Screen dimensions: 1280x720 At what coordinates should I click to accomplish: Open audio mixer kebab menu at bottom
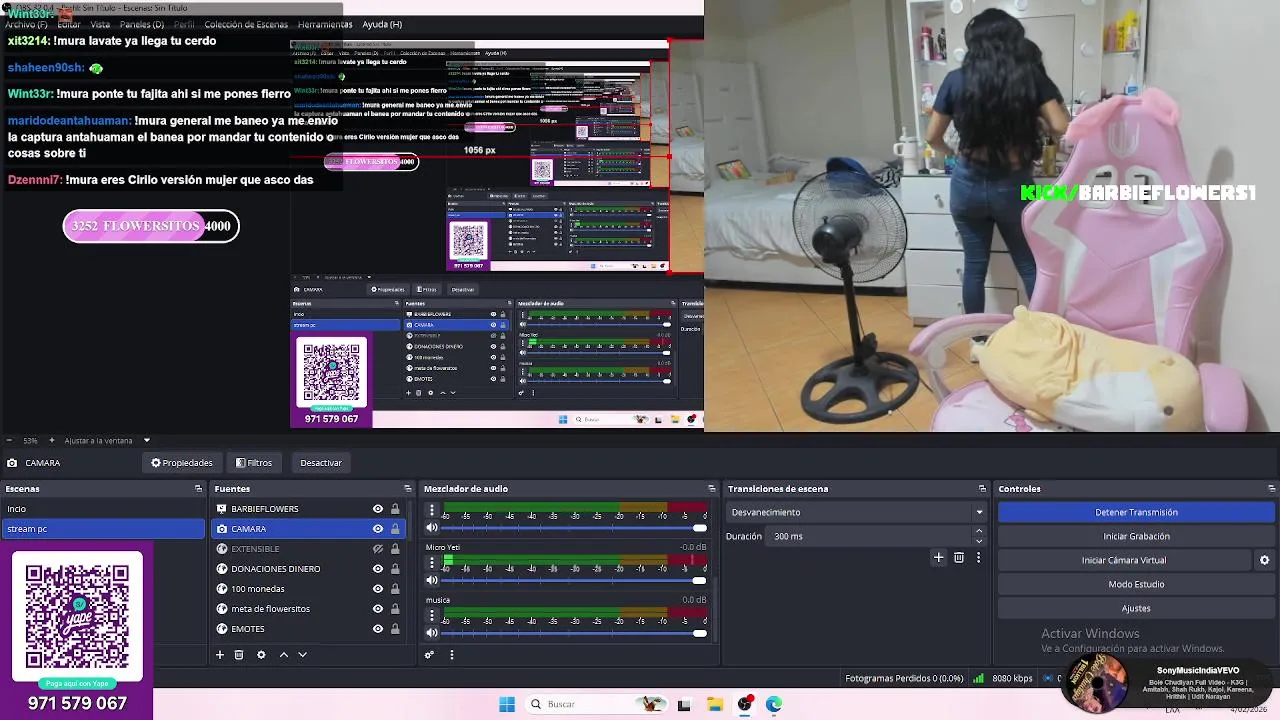pyautogui.click(x=451, y=655)
